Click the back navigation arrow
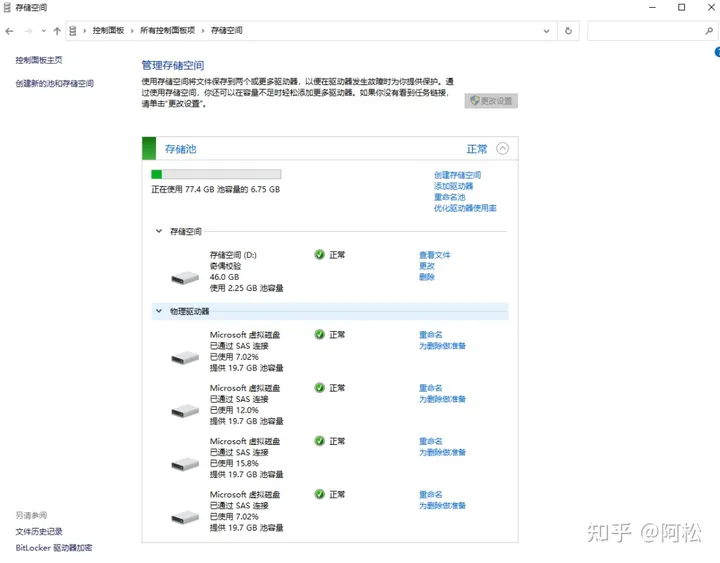Viewport: 720px width, 563px height. 11,31
